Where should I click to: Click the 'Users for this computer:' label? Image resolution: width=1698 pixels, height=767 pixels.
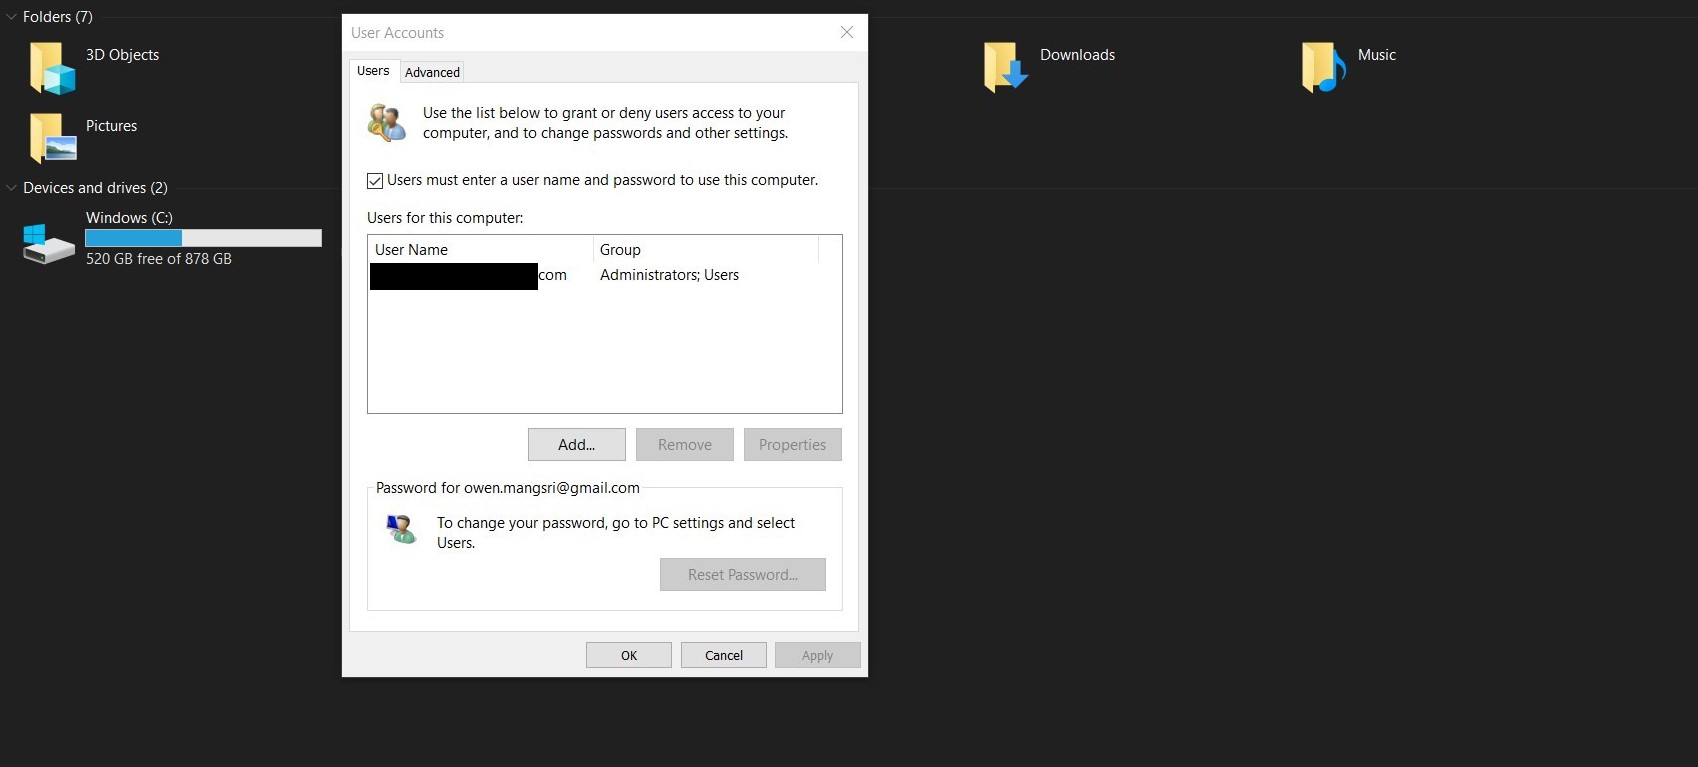[445, 218]
